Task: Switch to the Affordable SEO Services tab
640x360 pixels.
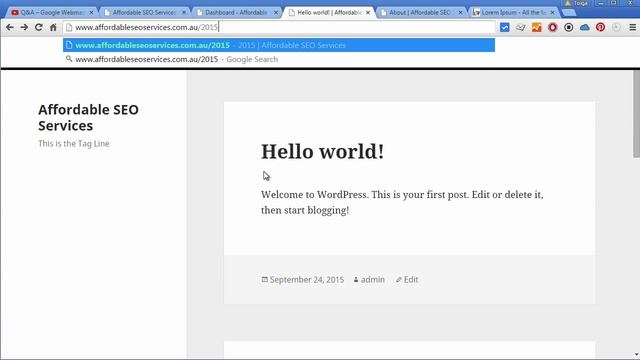Action: (144, 13)
